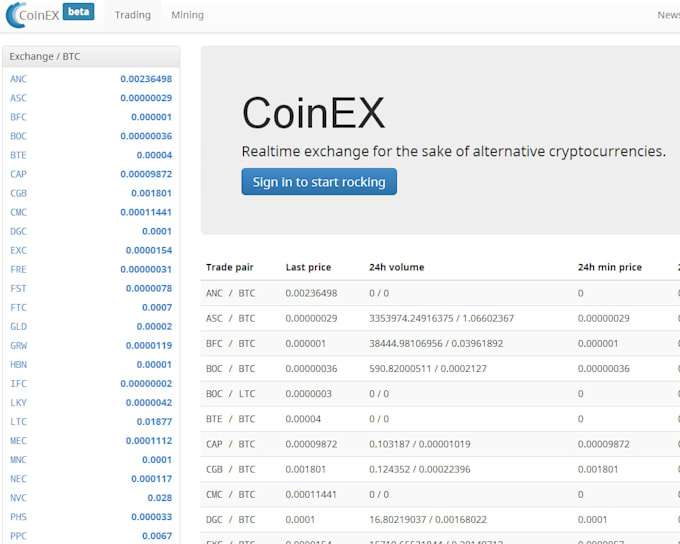Select FRE in the exchange sidebar
The height and width of the screenshot is (544, 680).
point(19,269)
